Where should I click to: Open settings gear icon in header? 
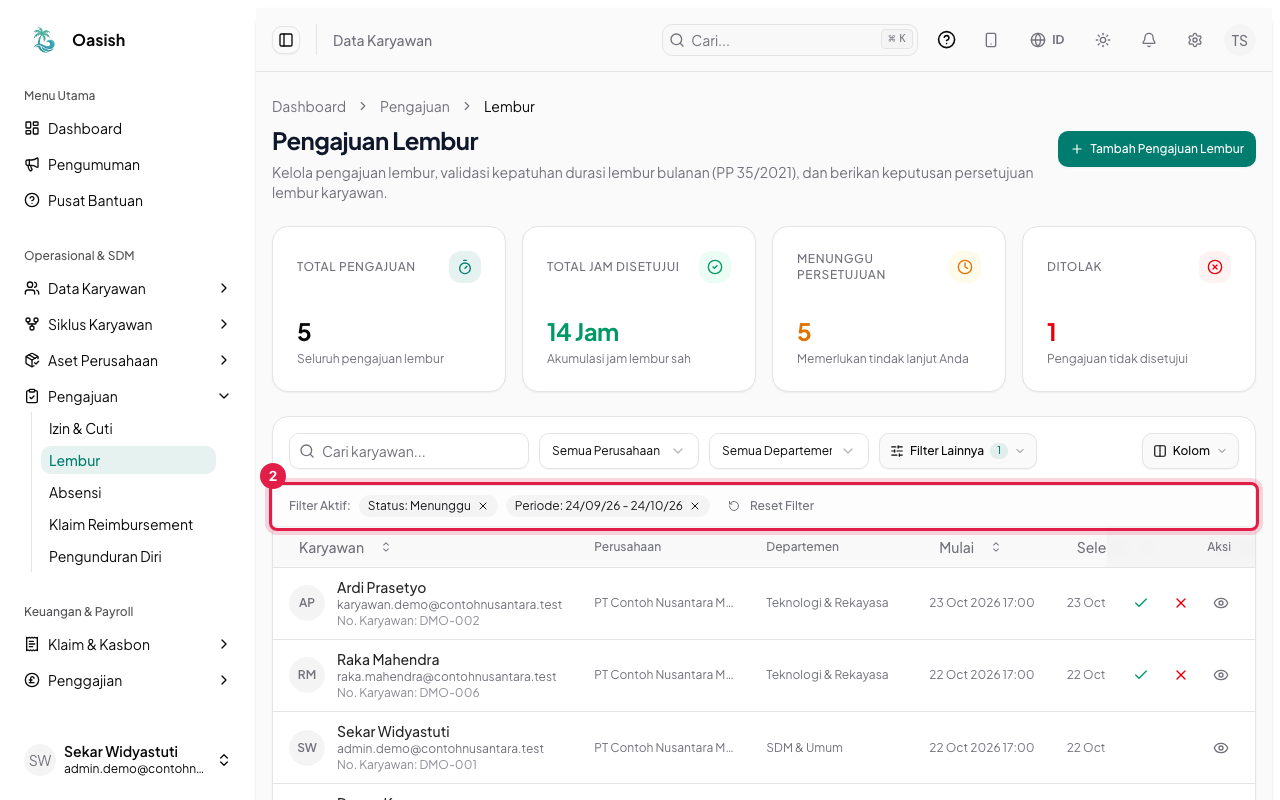point(1195,40)
